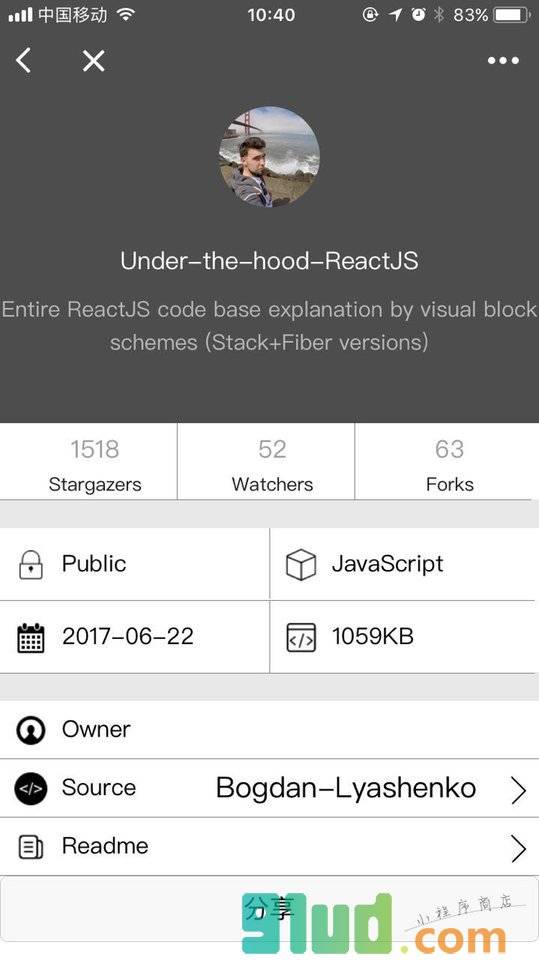Tap the JavaScript cube icon

click(301, 564)
